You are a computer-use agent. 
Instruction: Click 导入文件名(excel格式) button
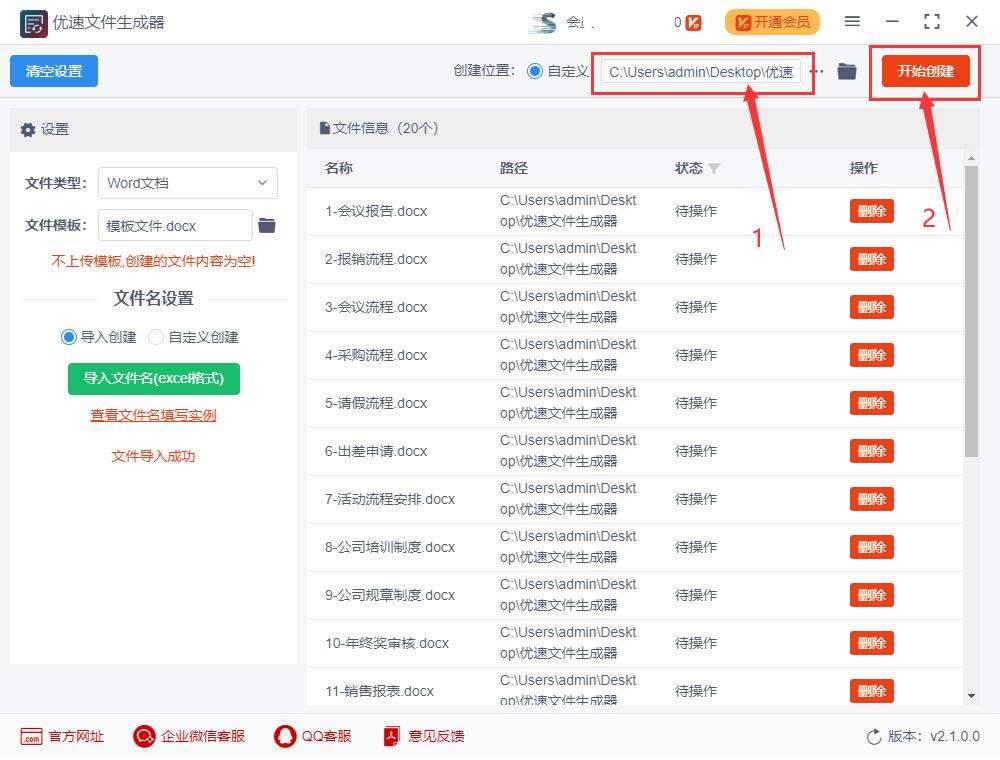click(x=154, y=379)
